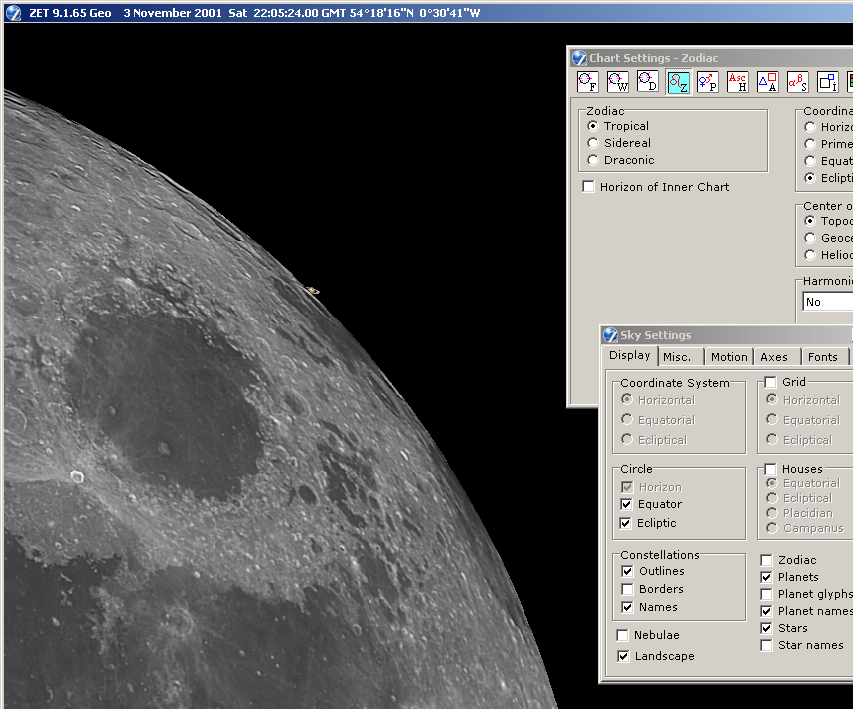Viewport: 853px width, 709px height.
Task: Select the 'Topo' option under Center
Action: click(810, 221)
